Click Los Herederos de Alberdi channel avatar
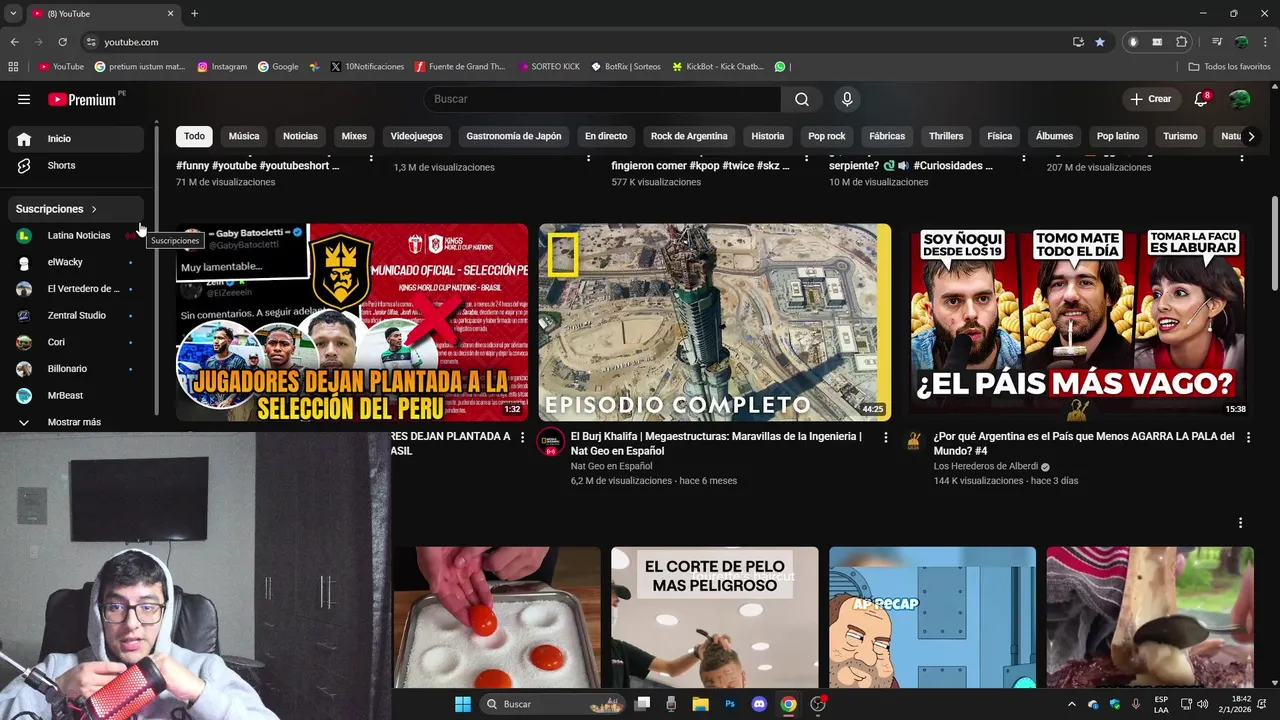Viewport: 1280px width, 720px height. click(x=914, y=442)
